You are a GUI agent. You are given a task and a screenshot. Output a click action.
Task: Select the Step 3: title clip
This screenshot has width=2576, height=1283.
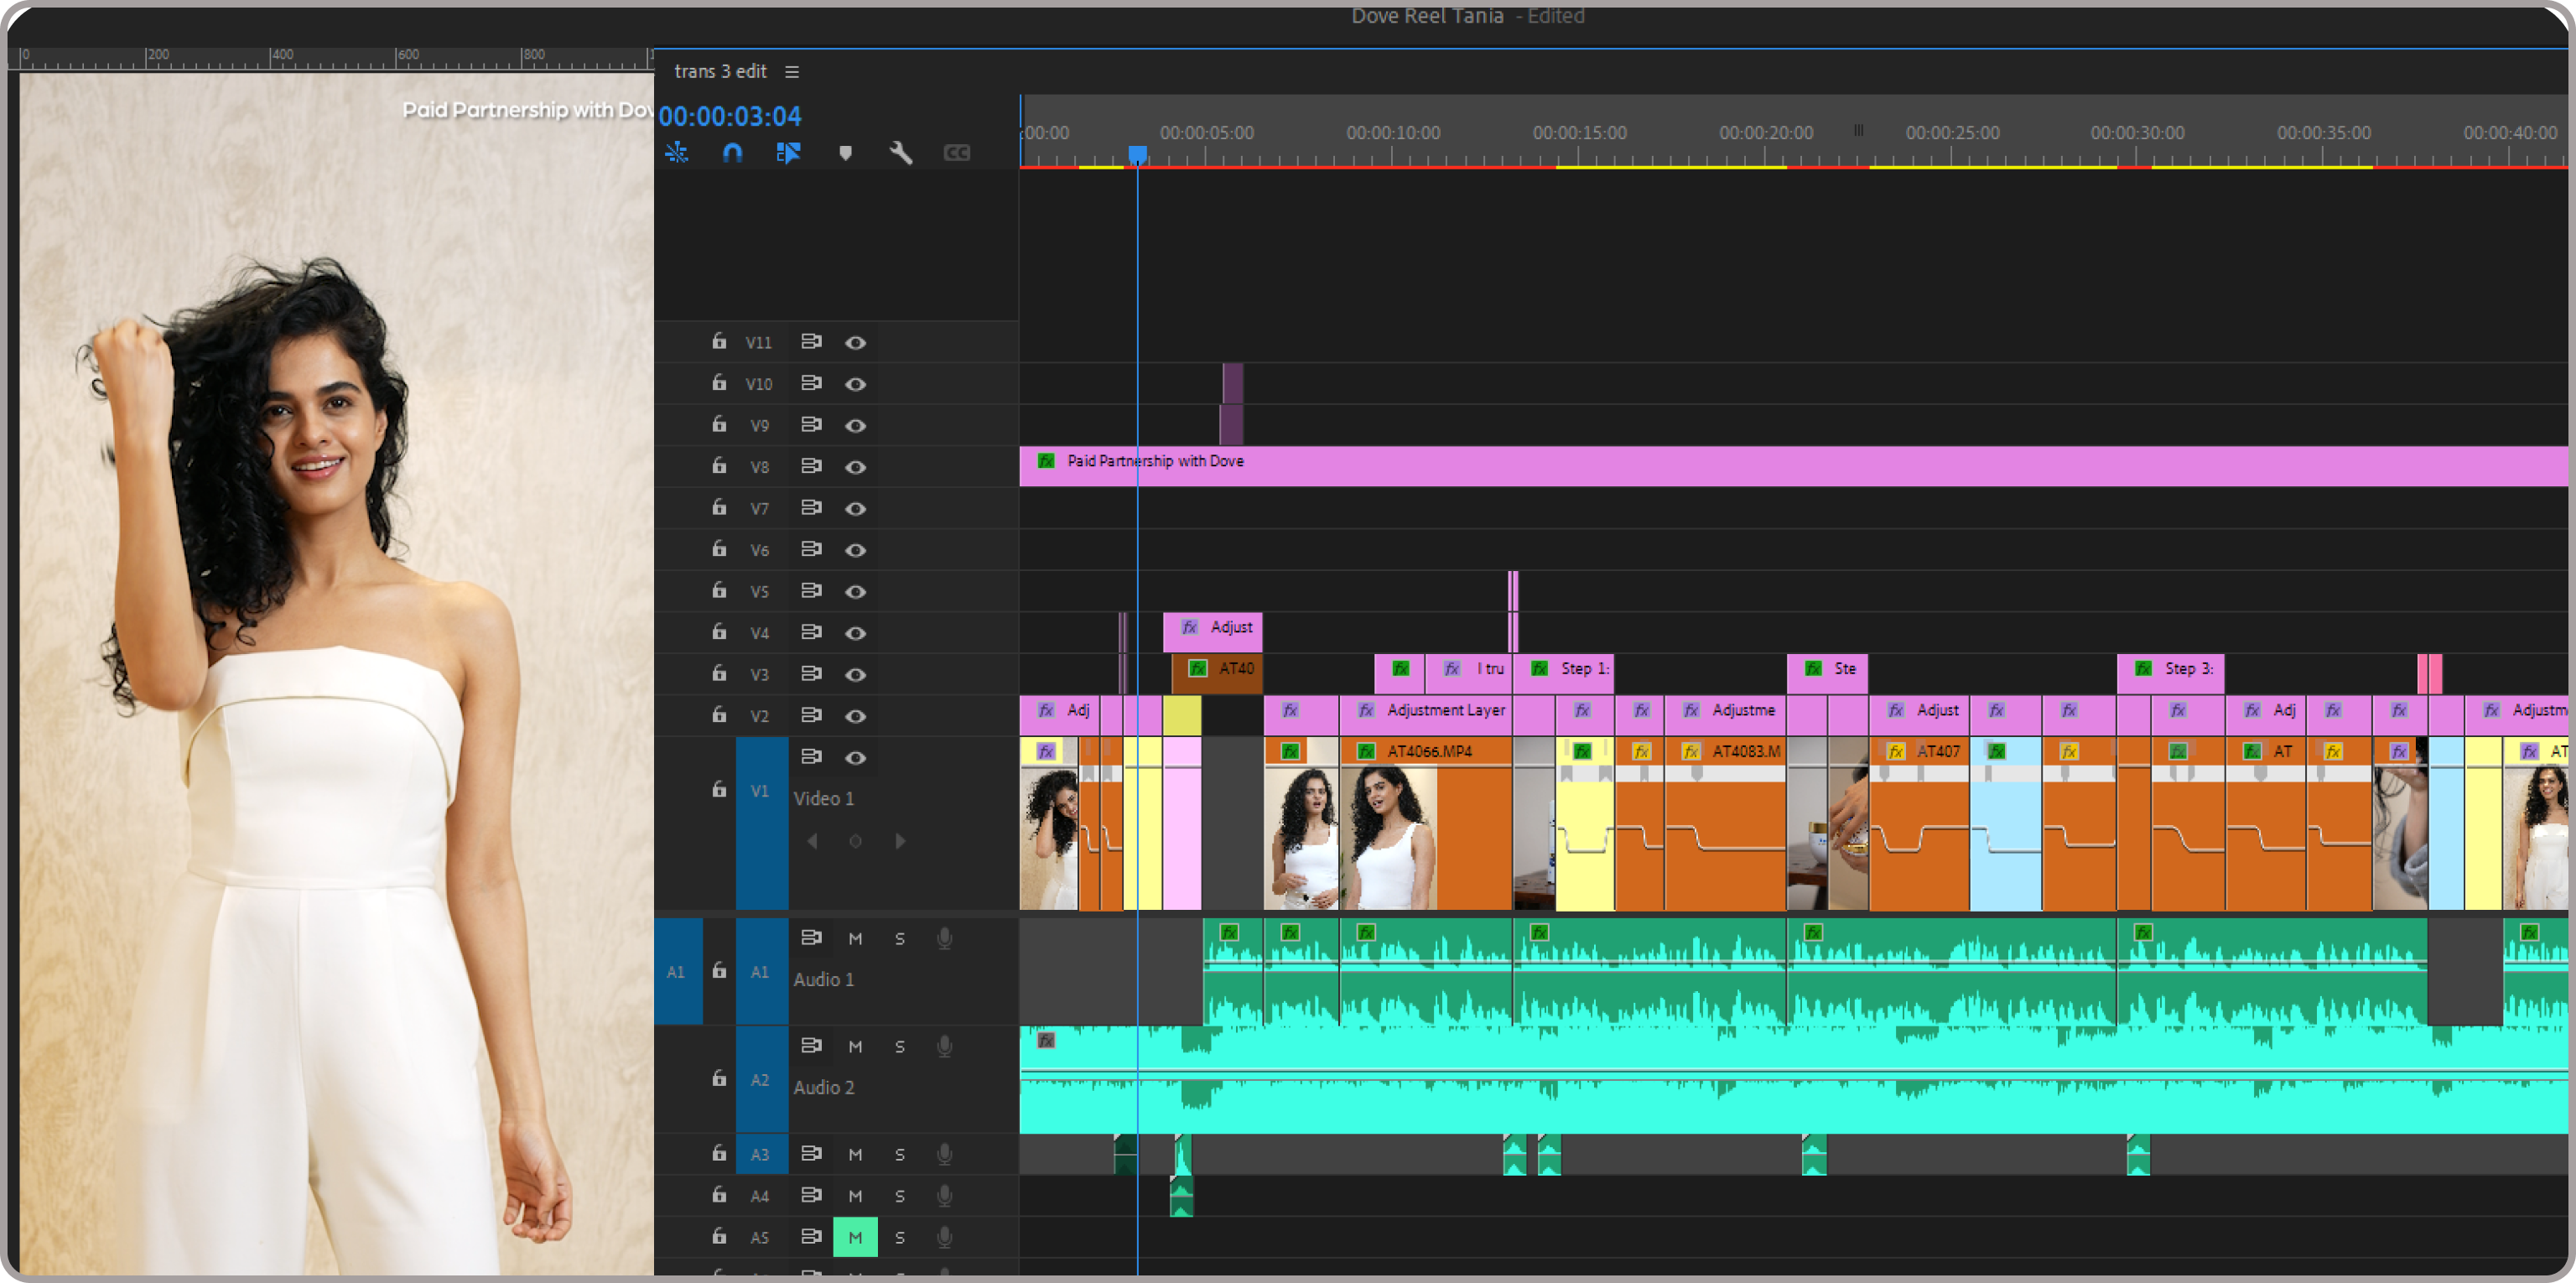coord(2170,673)
